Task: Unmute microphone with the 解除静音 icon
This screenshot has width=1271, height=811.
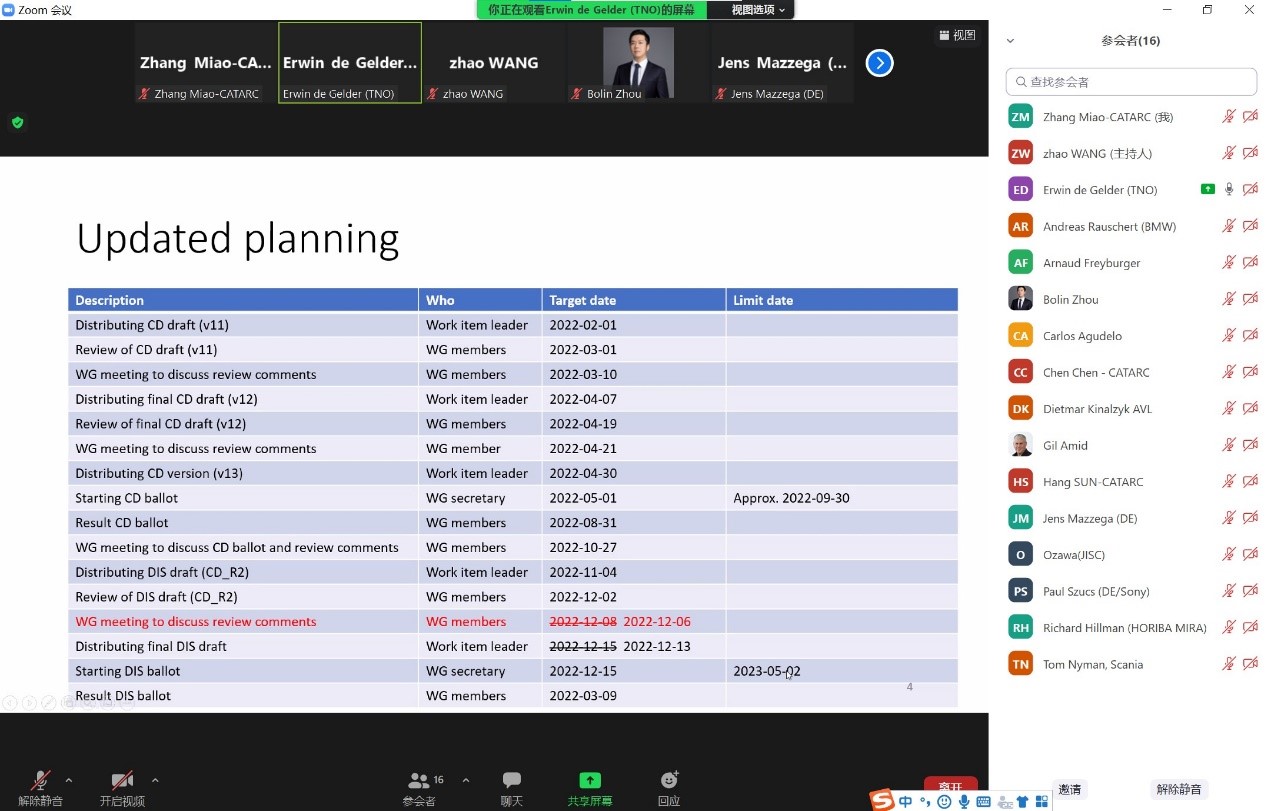Action: click(x=41, y=781)
